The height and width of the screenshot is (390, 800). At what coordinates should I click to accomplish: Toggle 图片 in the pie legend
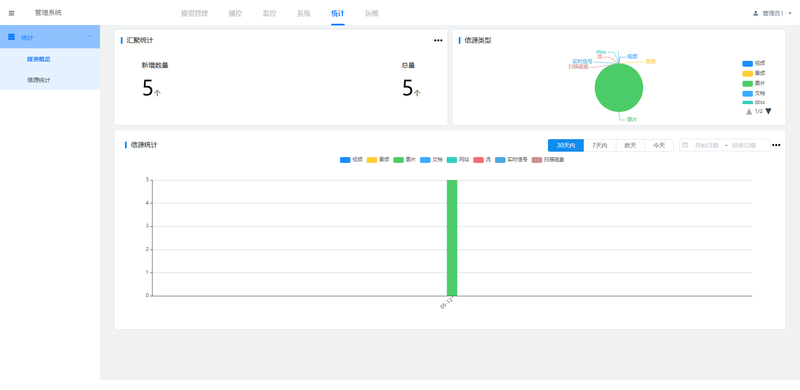click(754, 83)
